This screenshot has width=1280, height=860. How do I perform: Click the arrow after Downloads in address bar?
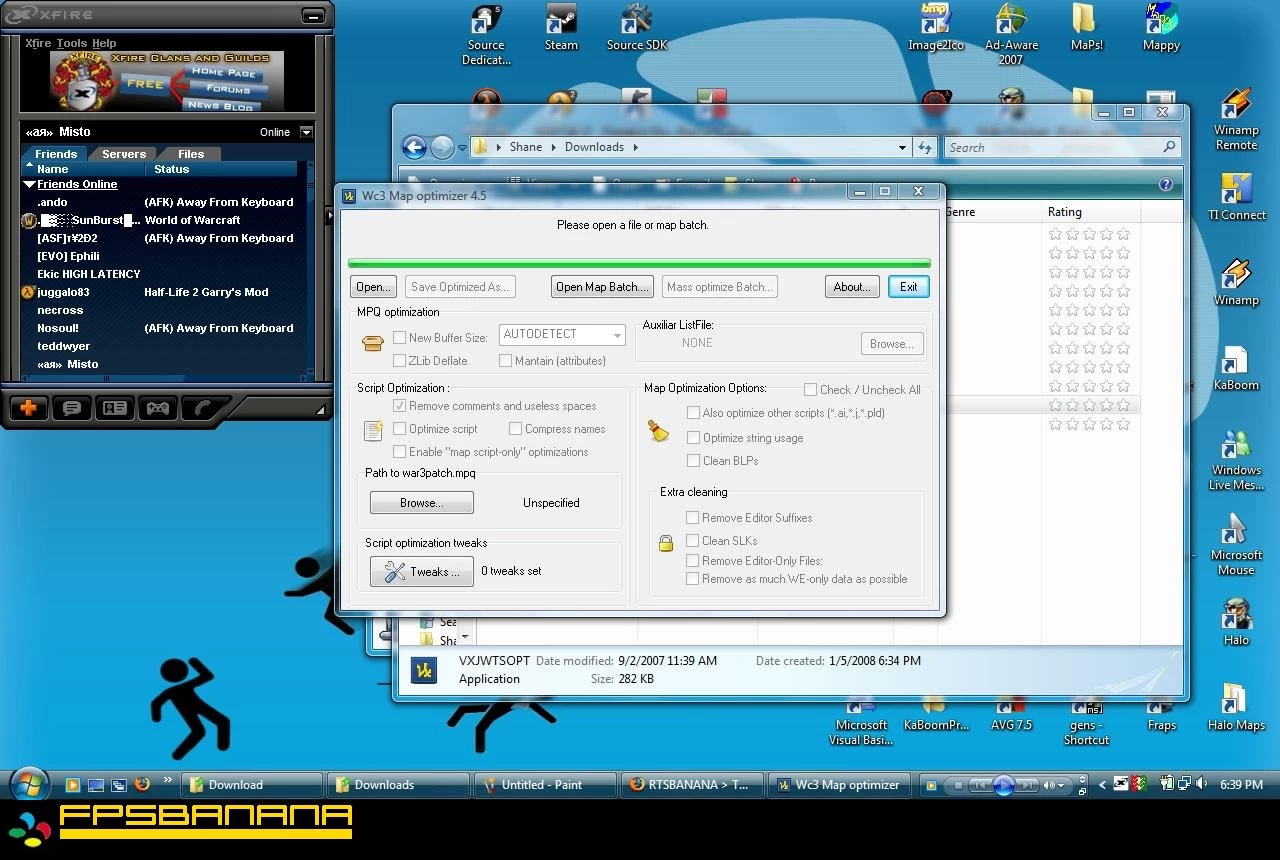(x=634, y=147)
